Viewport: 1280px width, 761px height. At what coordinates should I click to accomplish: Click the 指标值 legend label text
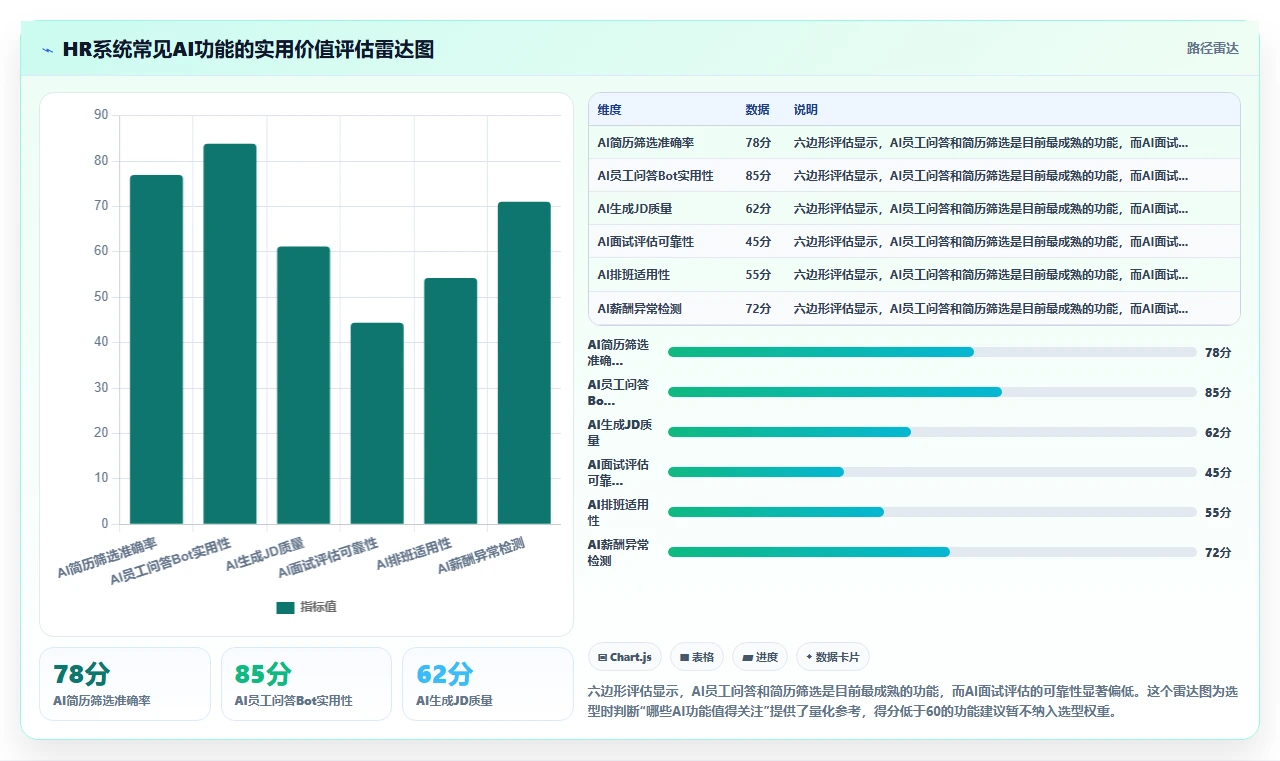click(318, 607)
